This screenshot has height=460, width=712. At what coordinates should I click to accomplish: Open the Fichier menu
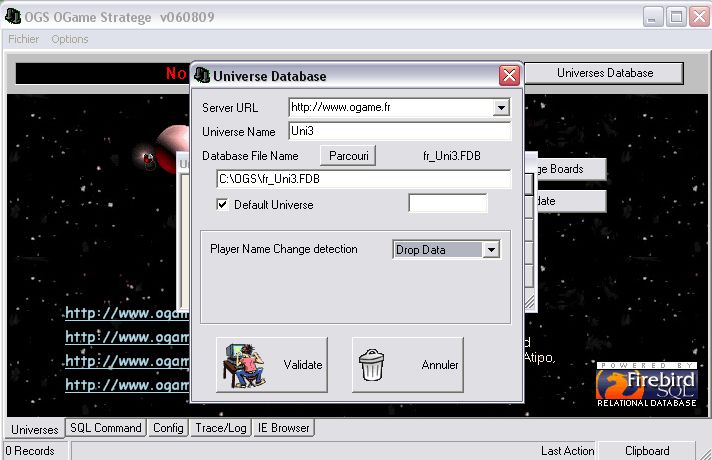coord(24,39)
